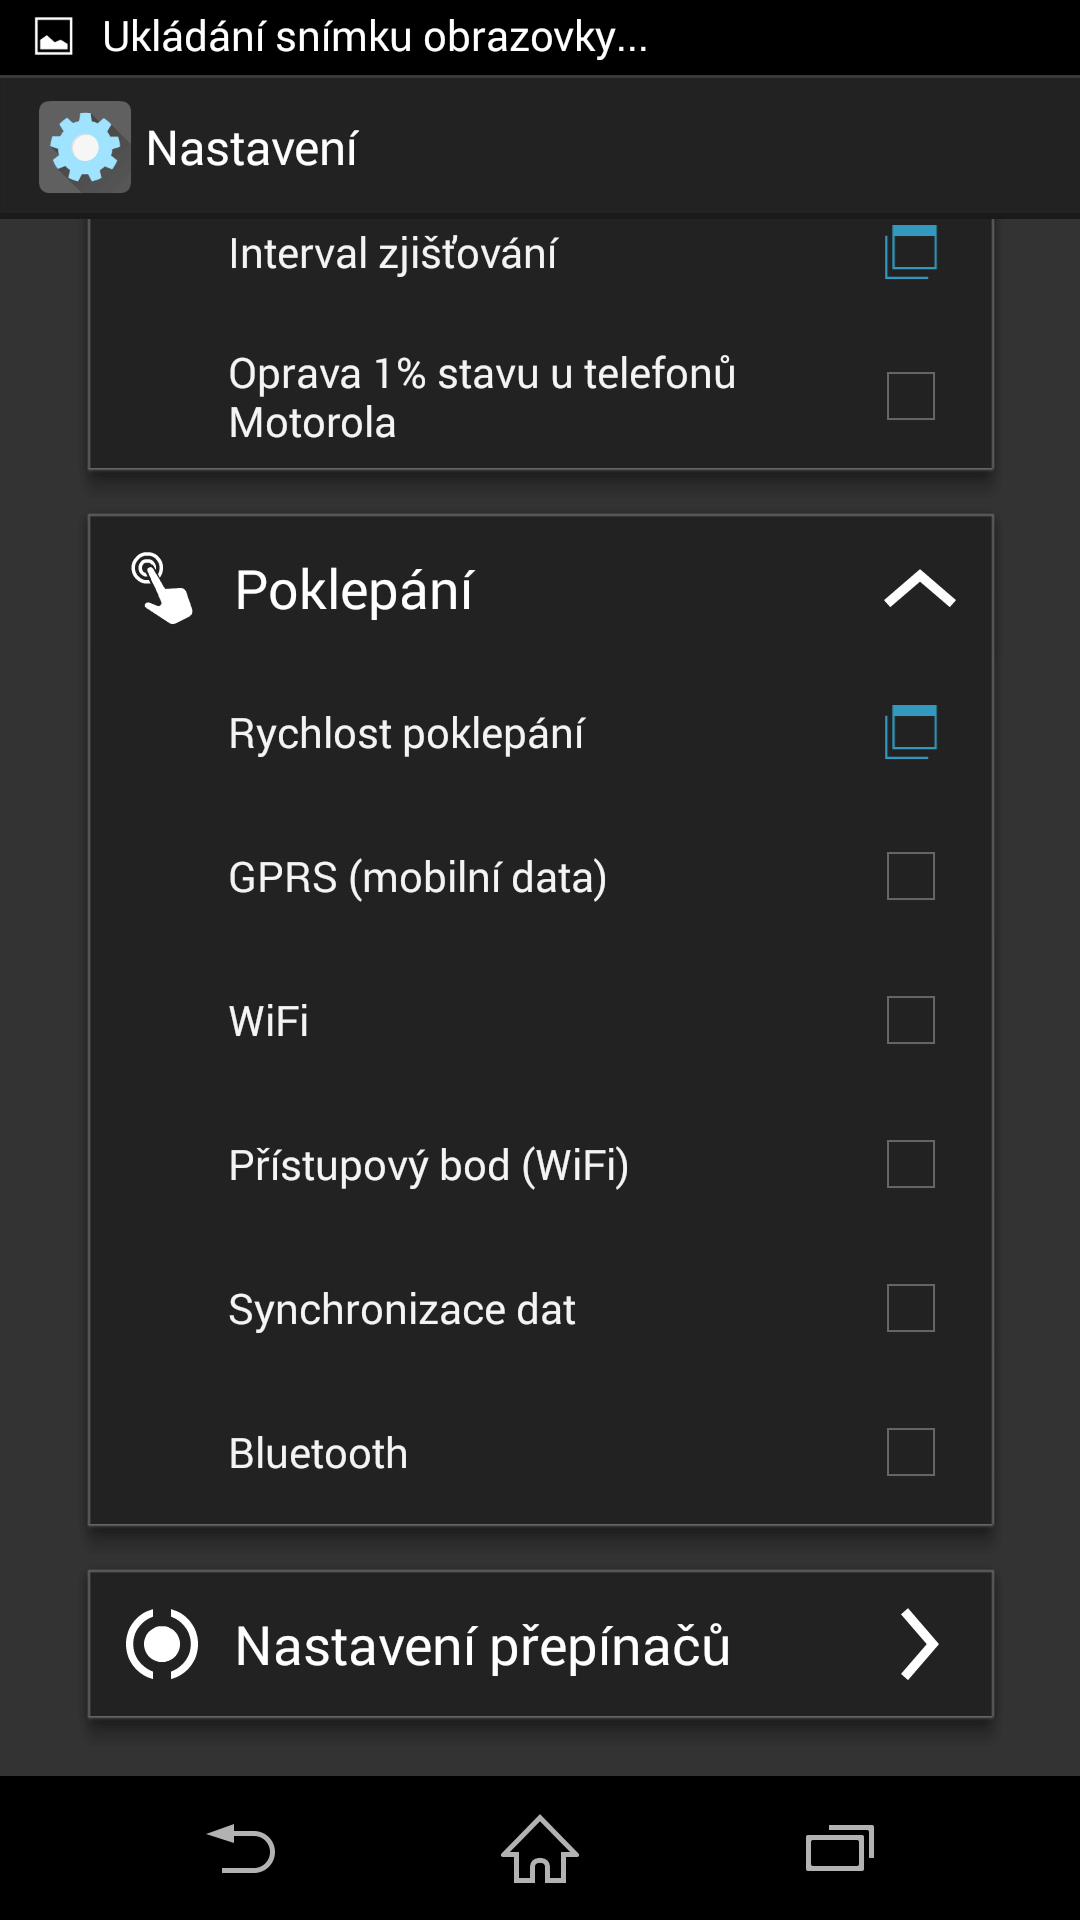Check the Bluetooth checkbox
Viewport: 1080px width, 1920px height.
911,1452
